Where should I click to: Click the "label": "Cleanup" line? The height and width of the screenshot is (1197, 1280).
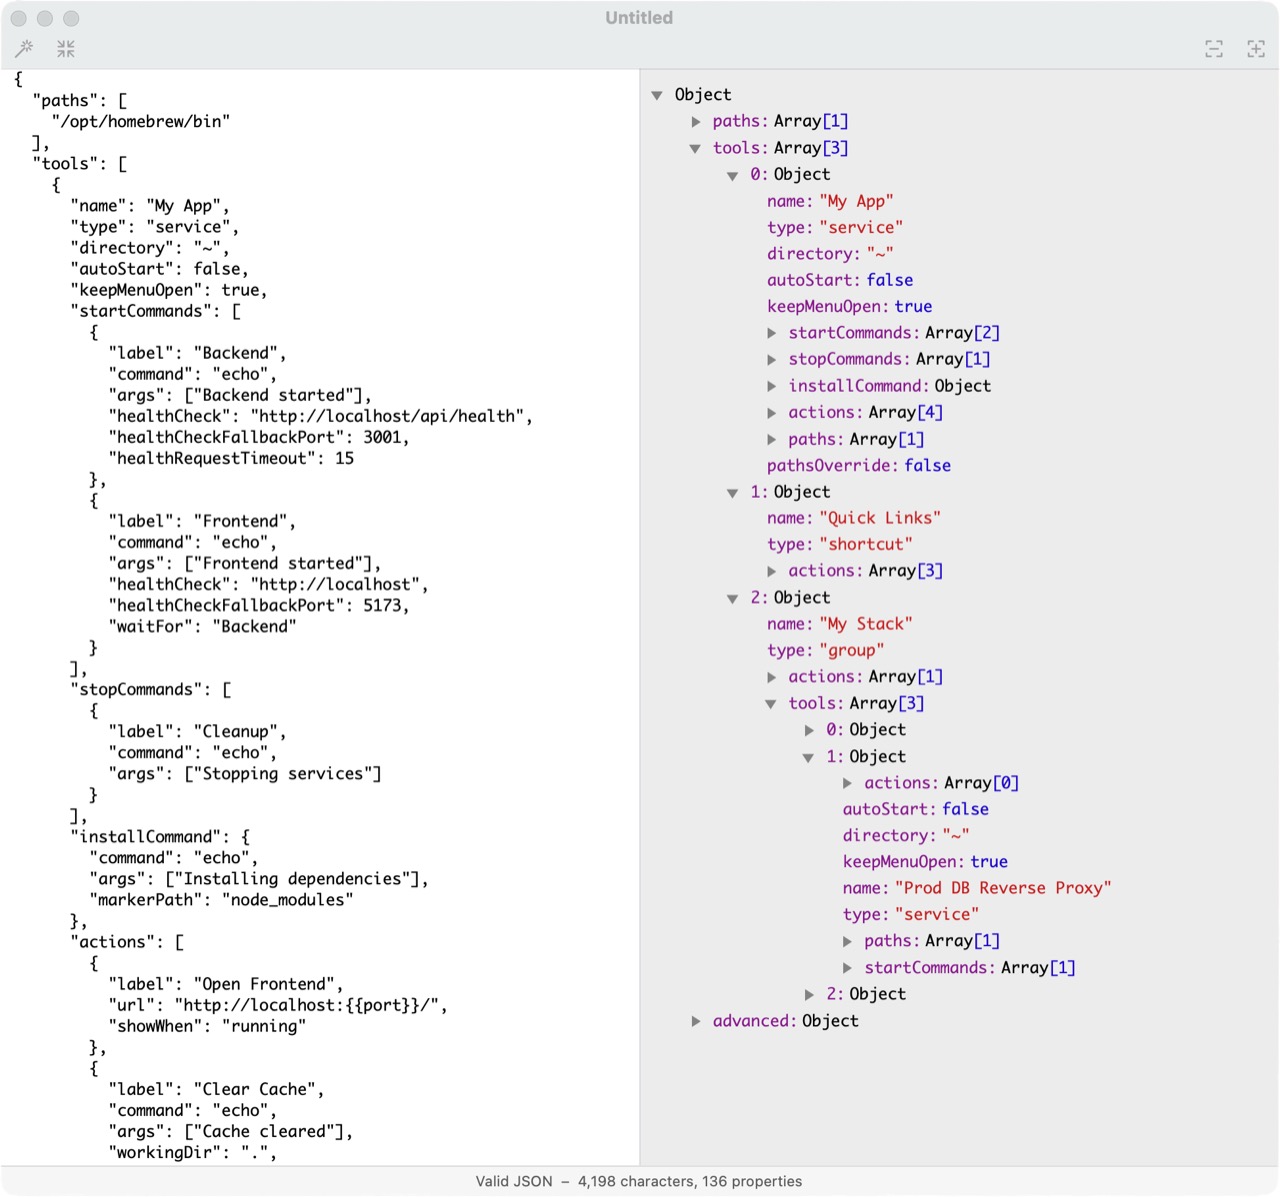pyautogui.click(x=198, y=731)
